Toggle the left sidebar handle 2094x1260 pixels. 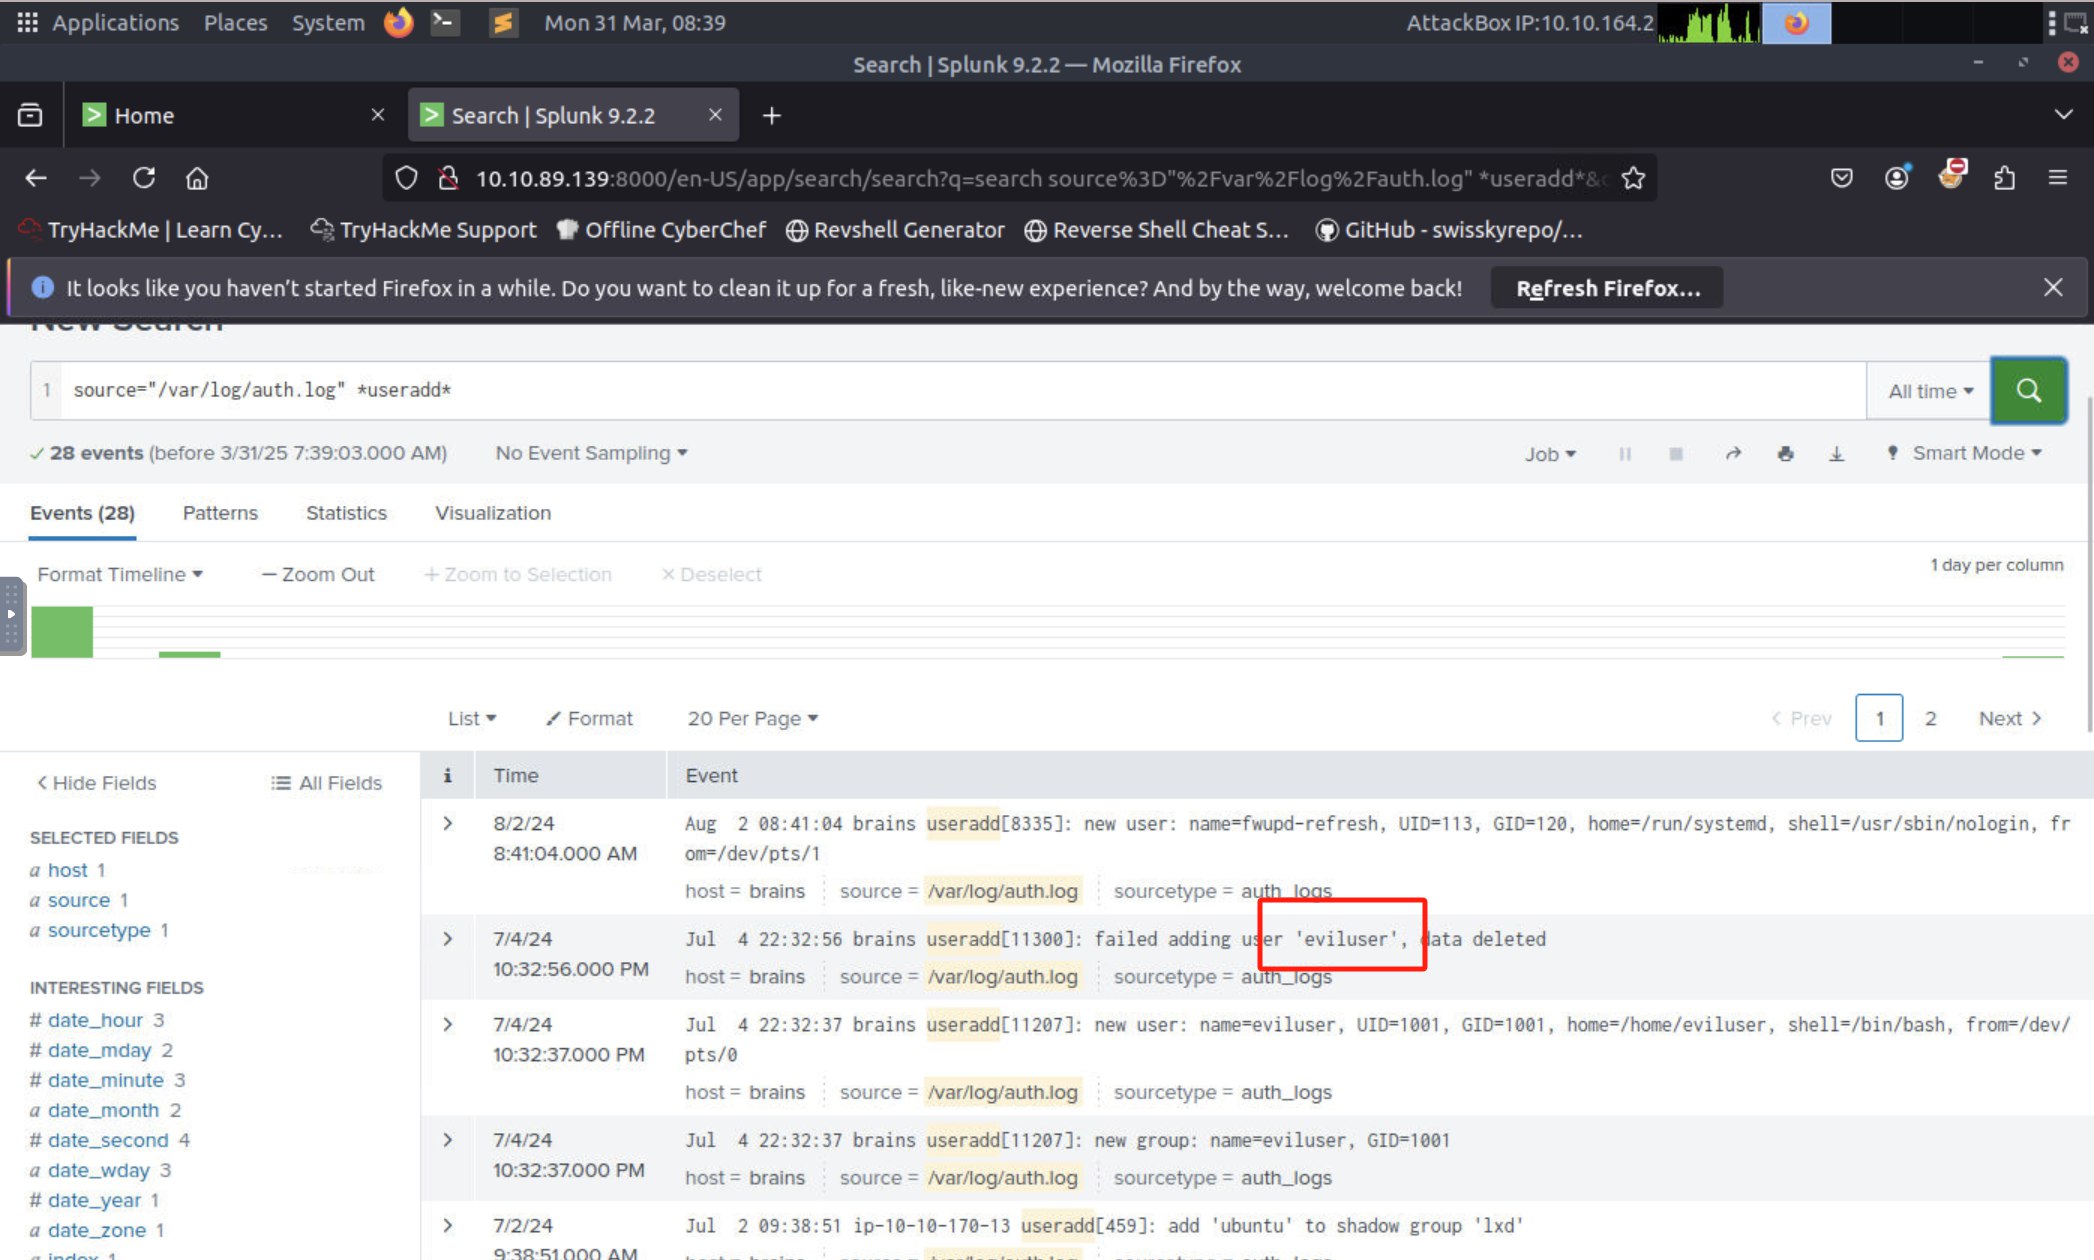point(11,614)
